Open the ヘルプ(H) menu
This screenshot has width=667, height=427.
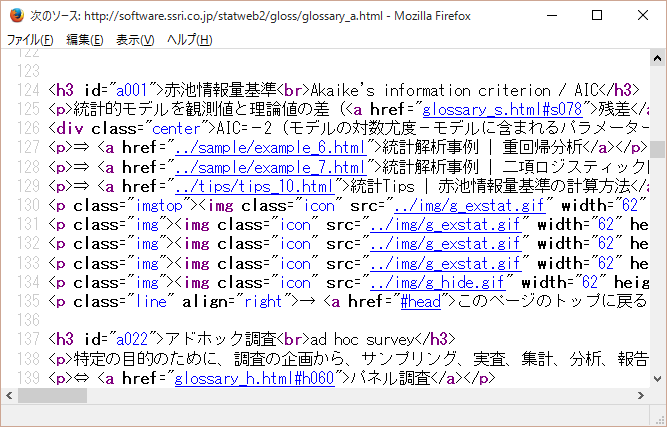[x=189, y=40]
